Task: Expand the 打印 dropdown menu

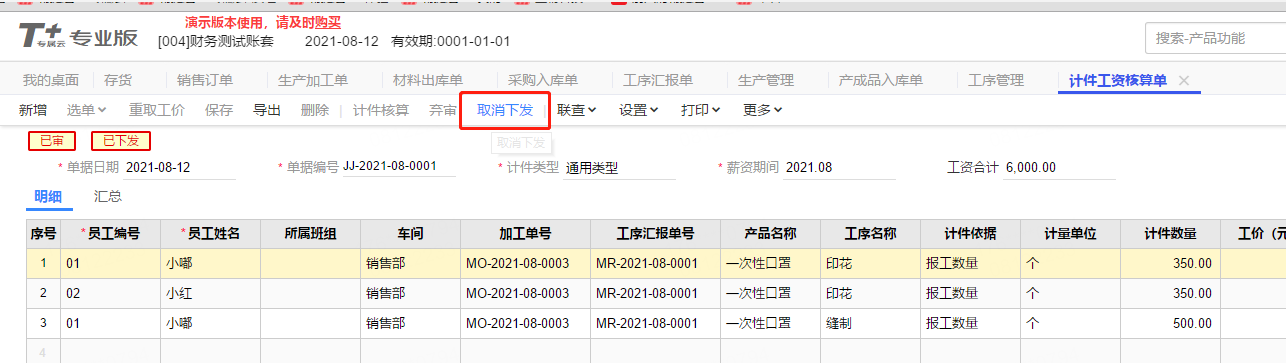Action: click(x=701, y=110)
